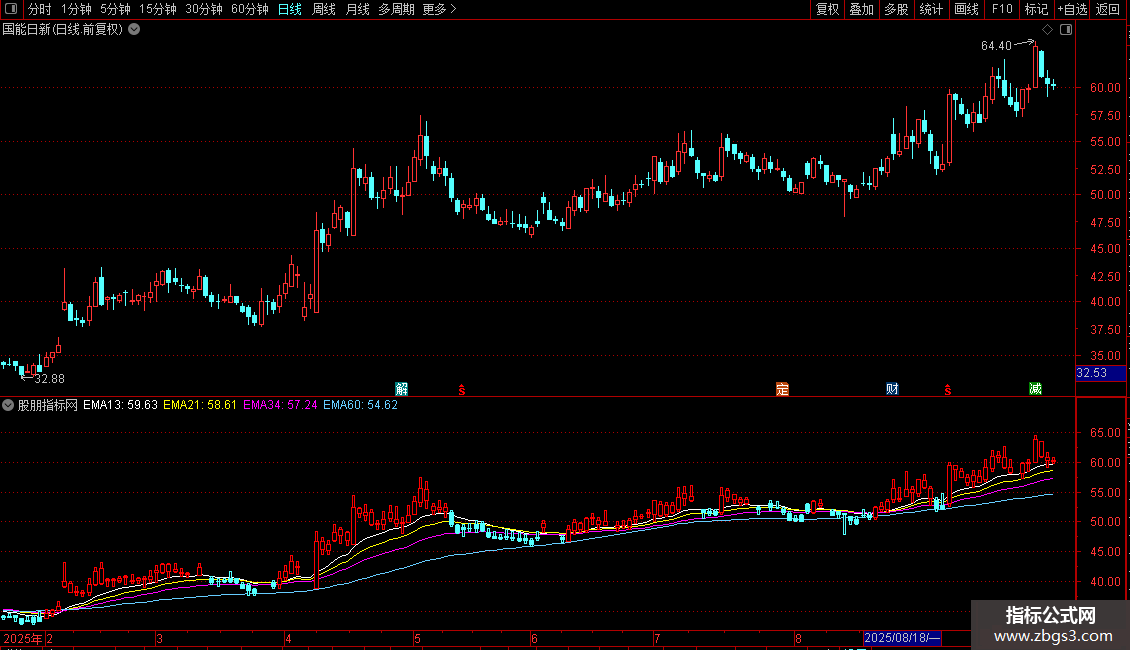Click the green 减 reduction marker icon
The width and height of the screenshot is (1130, 650).
coord(1035,389)
